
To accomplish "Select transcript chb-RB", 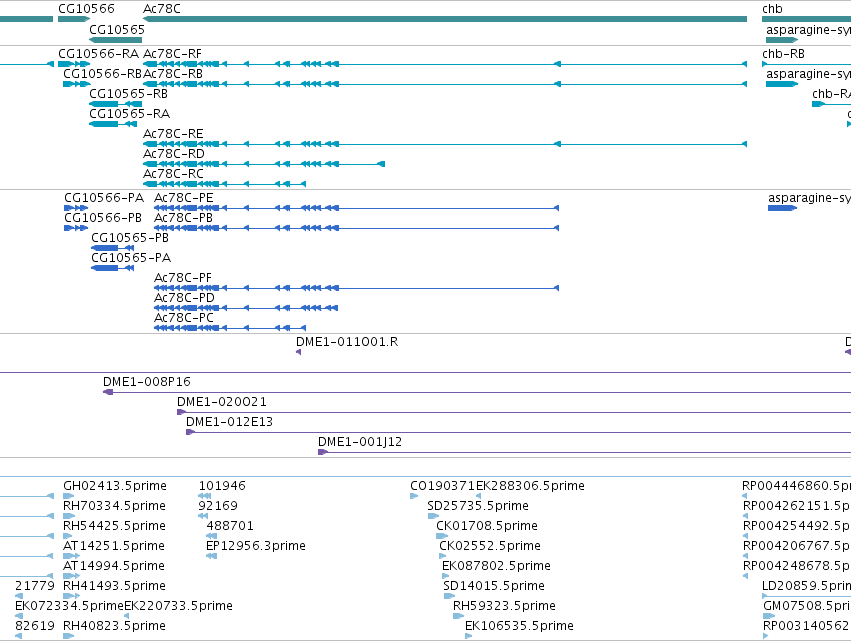I will point(806,64).
